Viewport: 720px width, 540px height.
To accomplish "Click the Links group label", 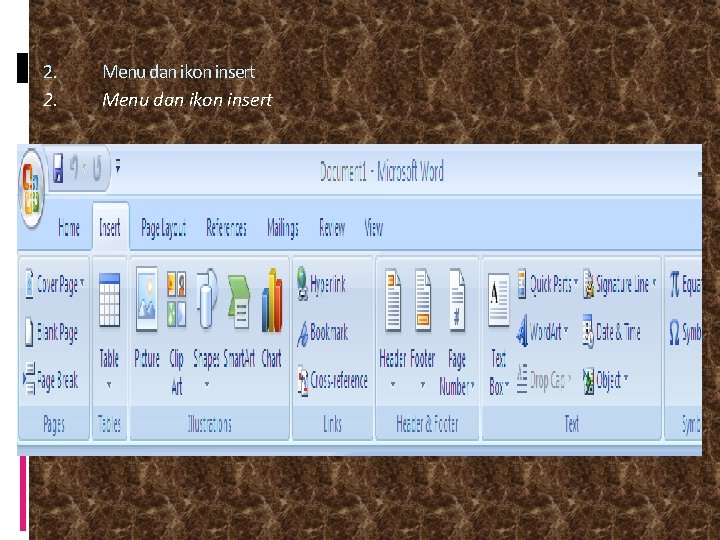I will click(332, 424).
